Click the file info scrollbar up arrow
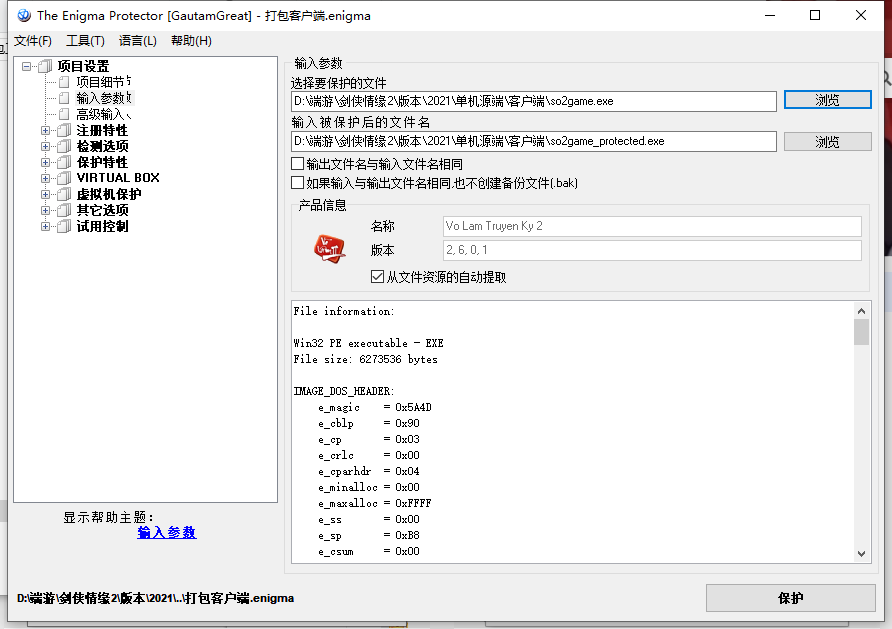This screenshot has height=629, width=892. point(861,311)
